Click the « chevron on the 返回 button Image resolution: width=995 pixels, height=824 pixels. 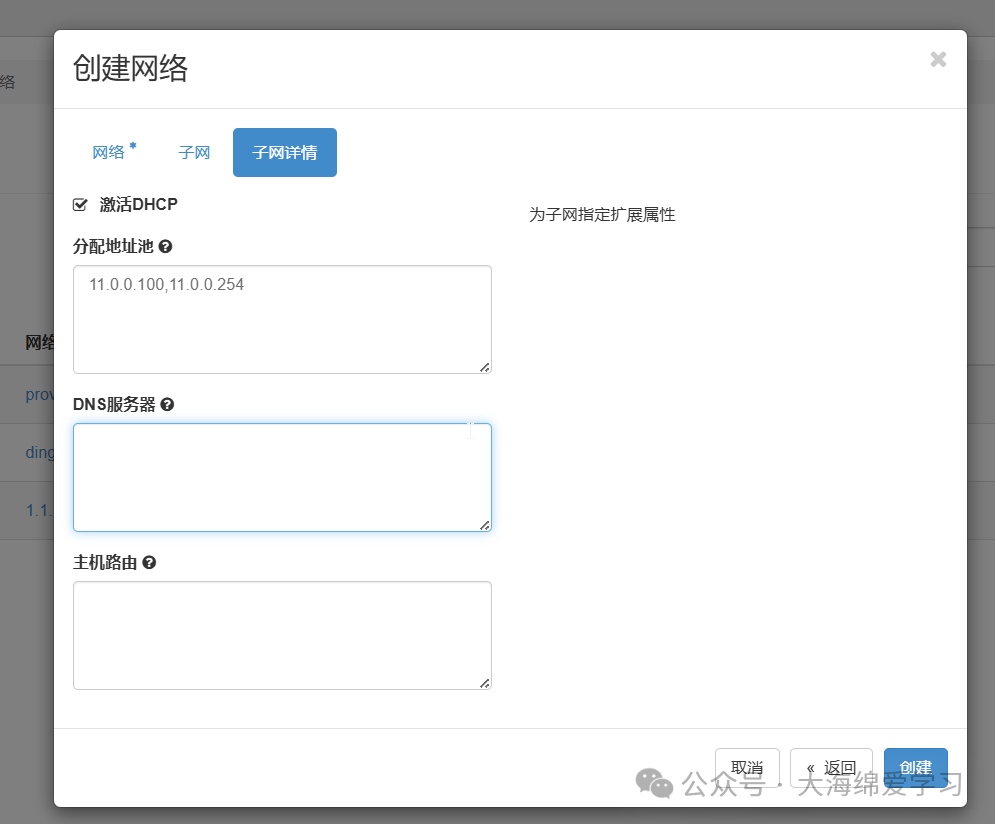(x=812, y=767)
